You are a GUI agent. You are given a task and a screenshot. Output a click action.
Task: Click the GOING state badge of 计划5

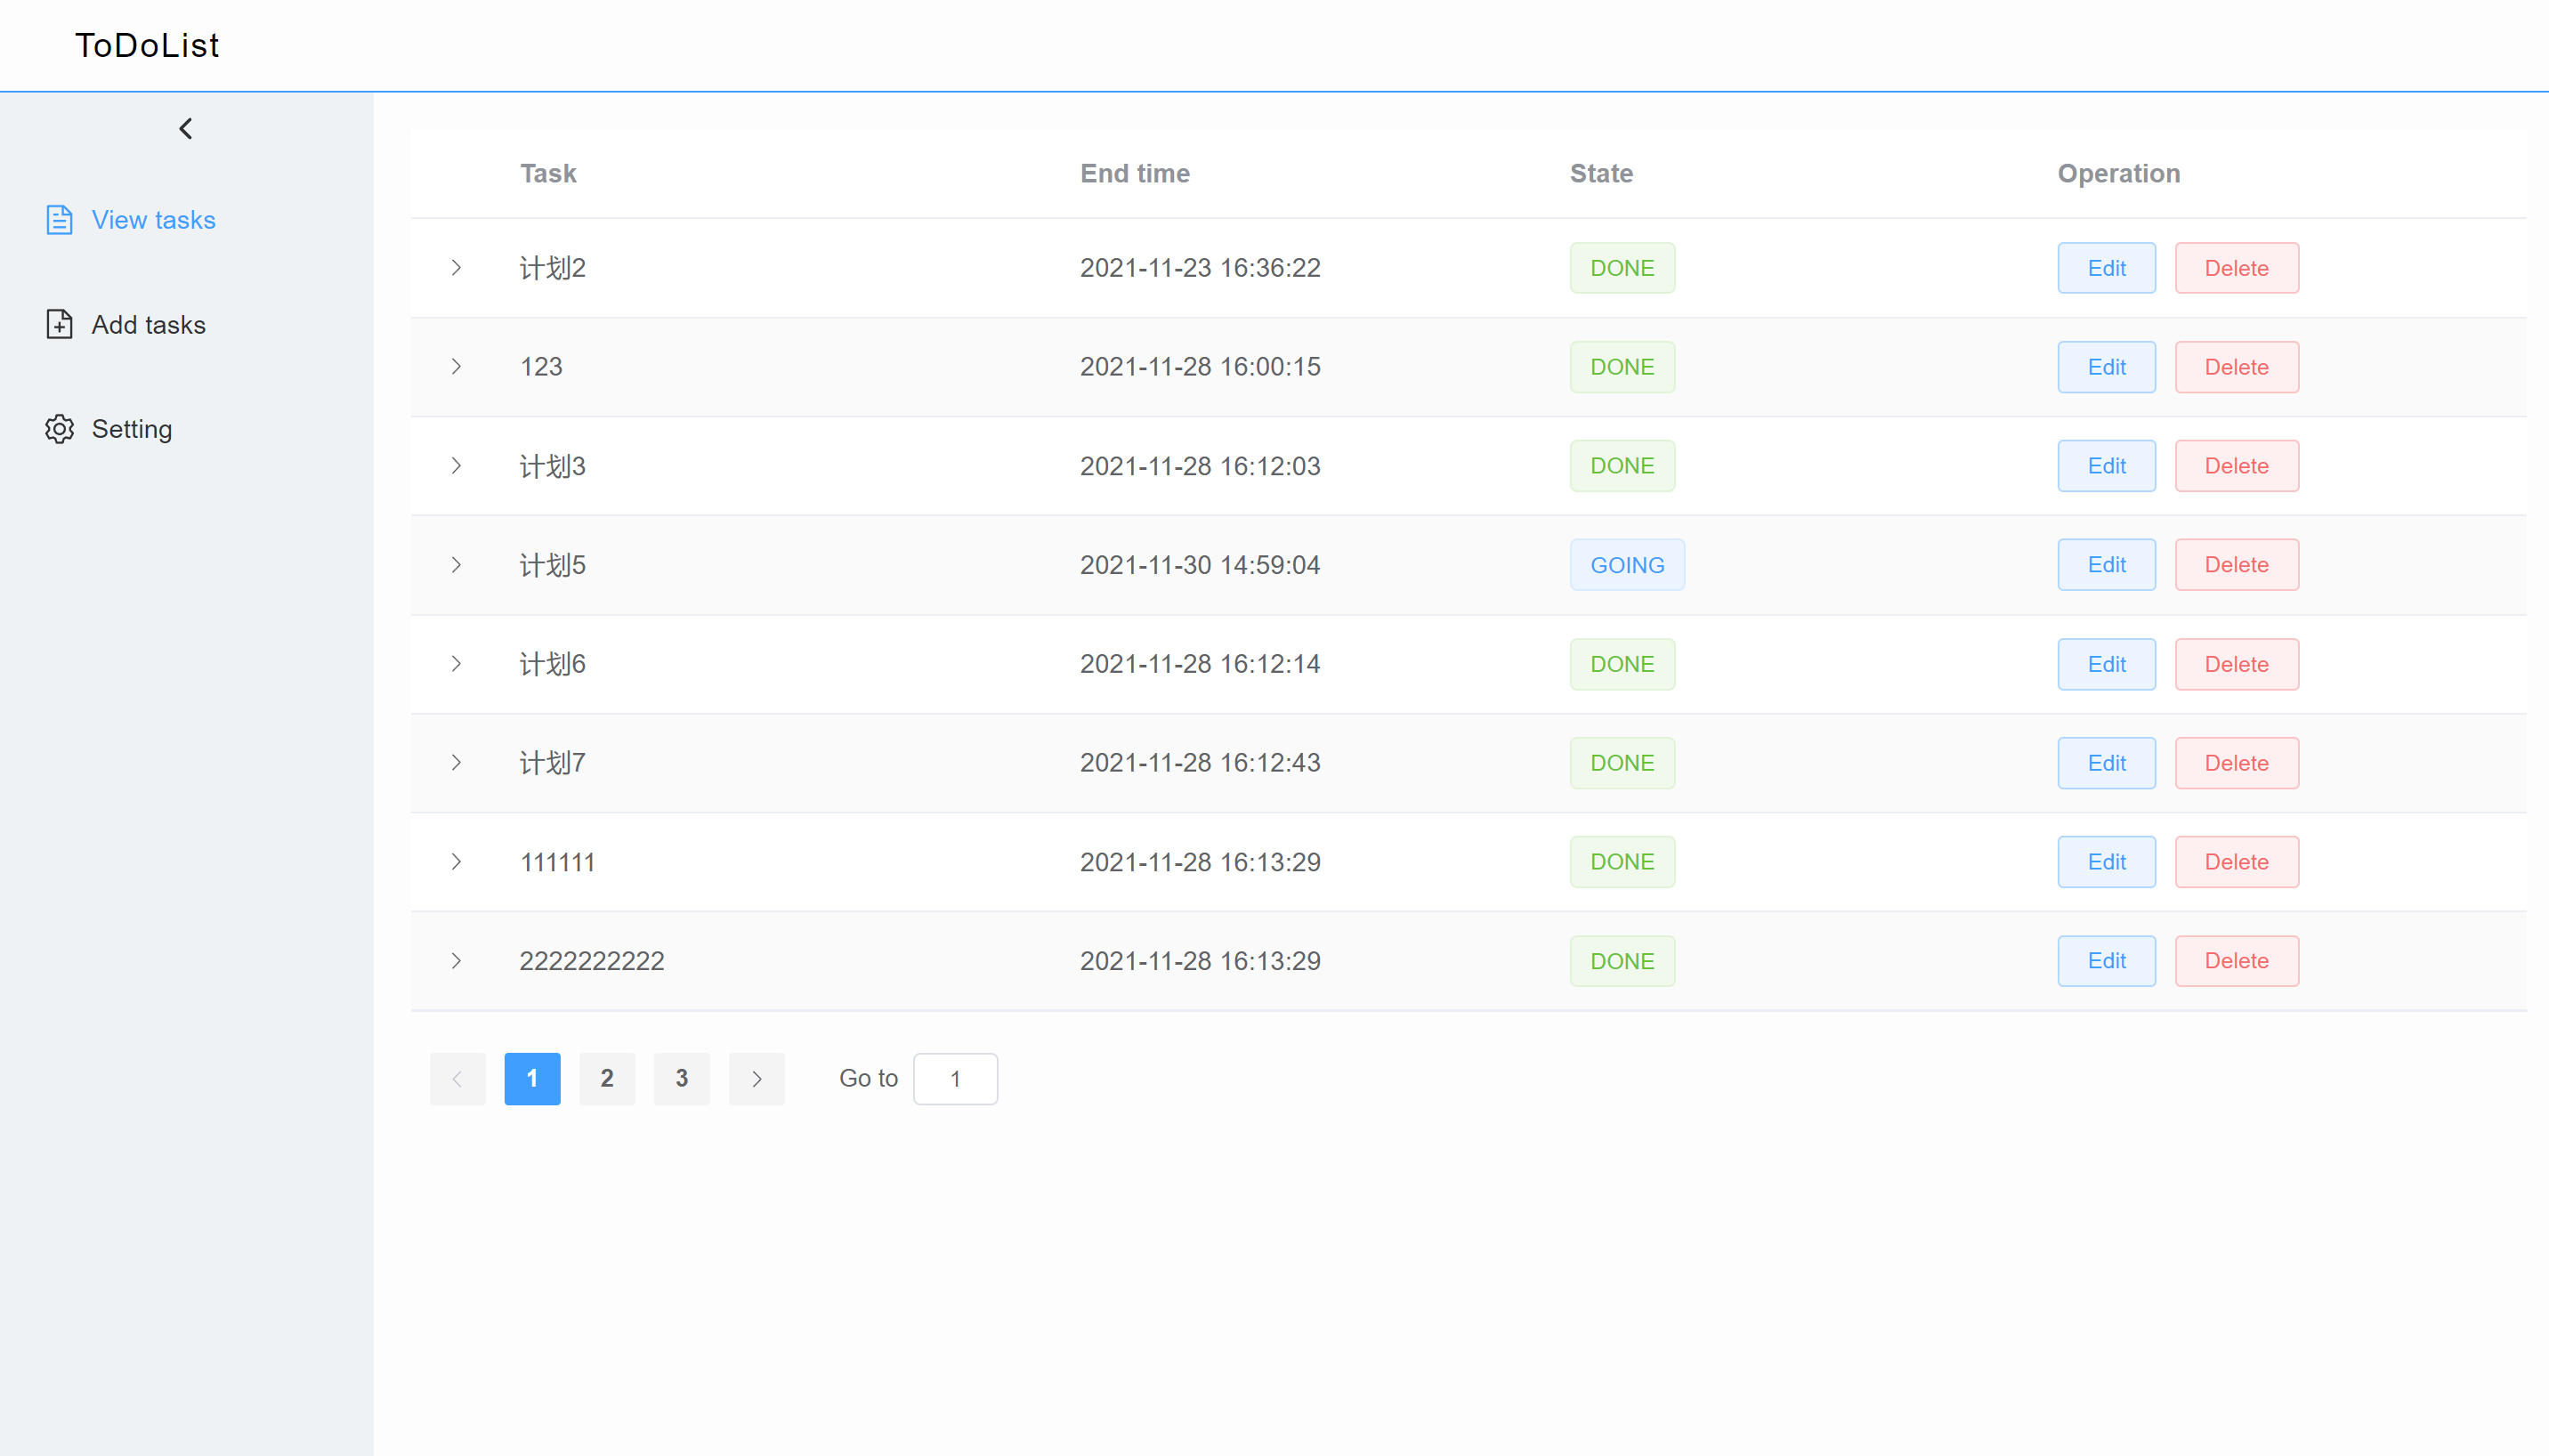tap(1626, 564)
